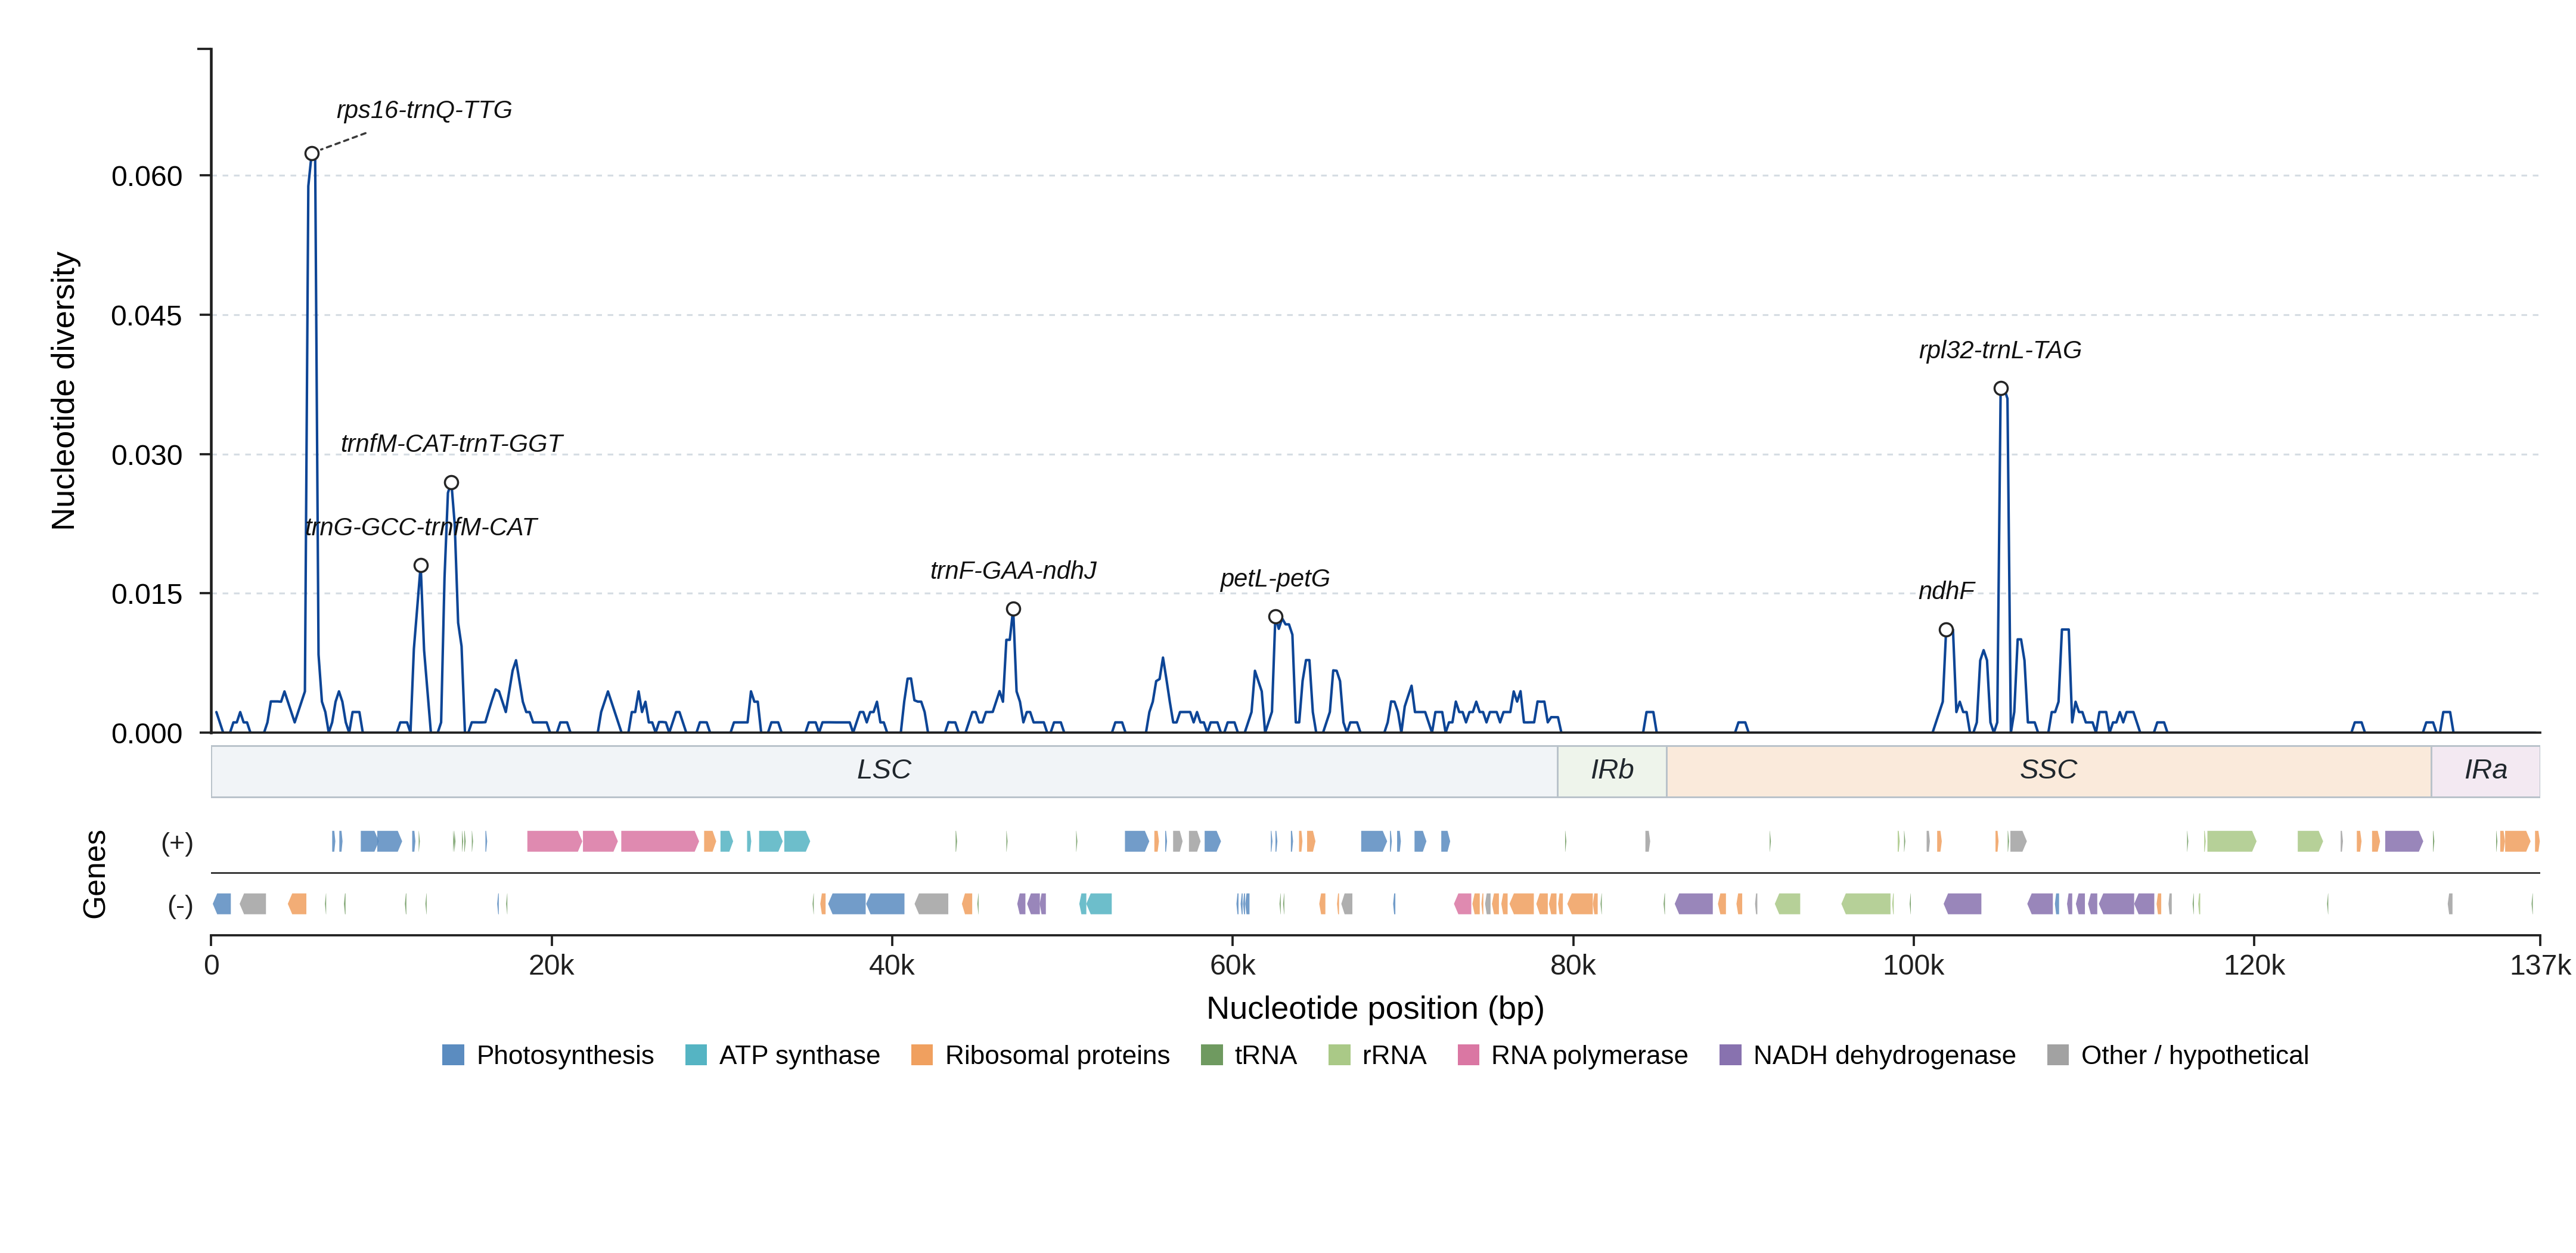2576x1253 pixels.
Task: Click the trnG-GCC-trnfM-CAT annotation label
Action: click(x=421, y=527)
